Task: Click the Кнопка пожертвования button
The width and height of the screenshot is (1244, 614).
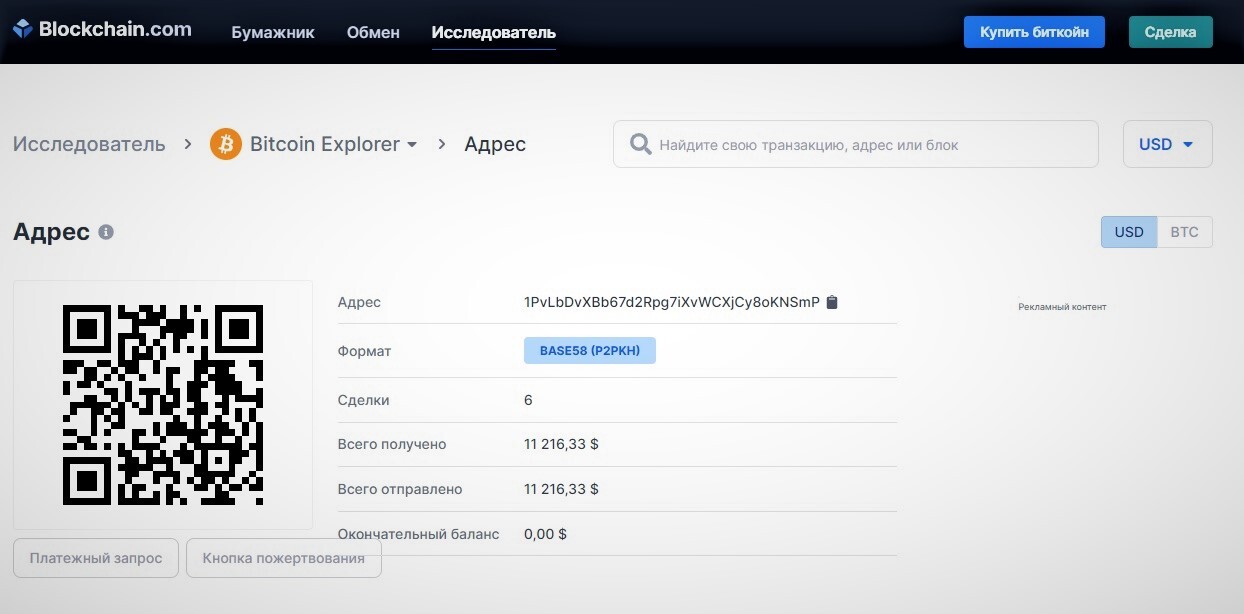Action: [283, 558]
